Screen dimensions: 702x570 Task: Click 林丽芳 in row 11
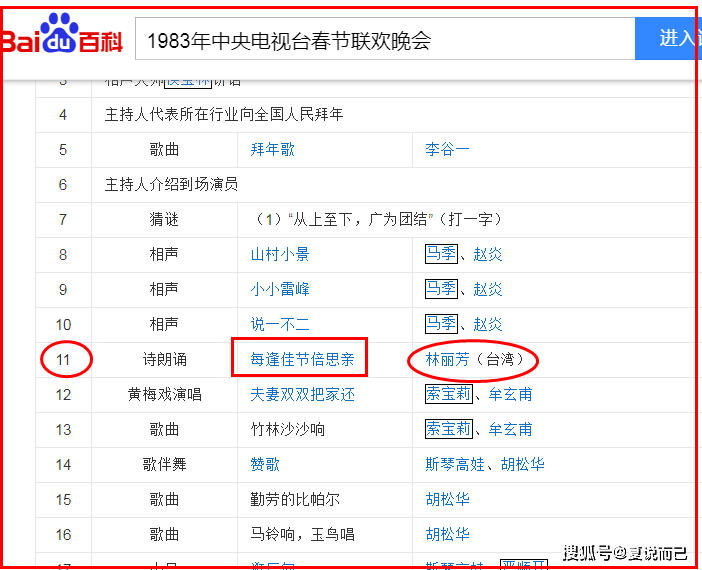pyautogui.click(x=447, y=359)
